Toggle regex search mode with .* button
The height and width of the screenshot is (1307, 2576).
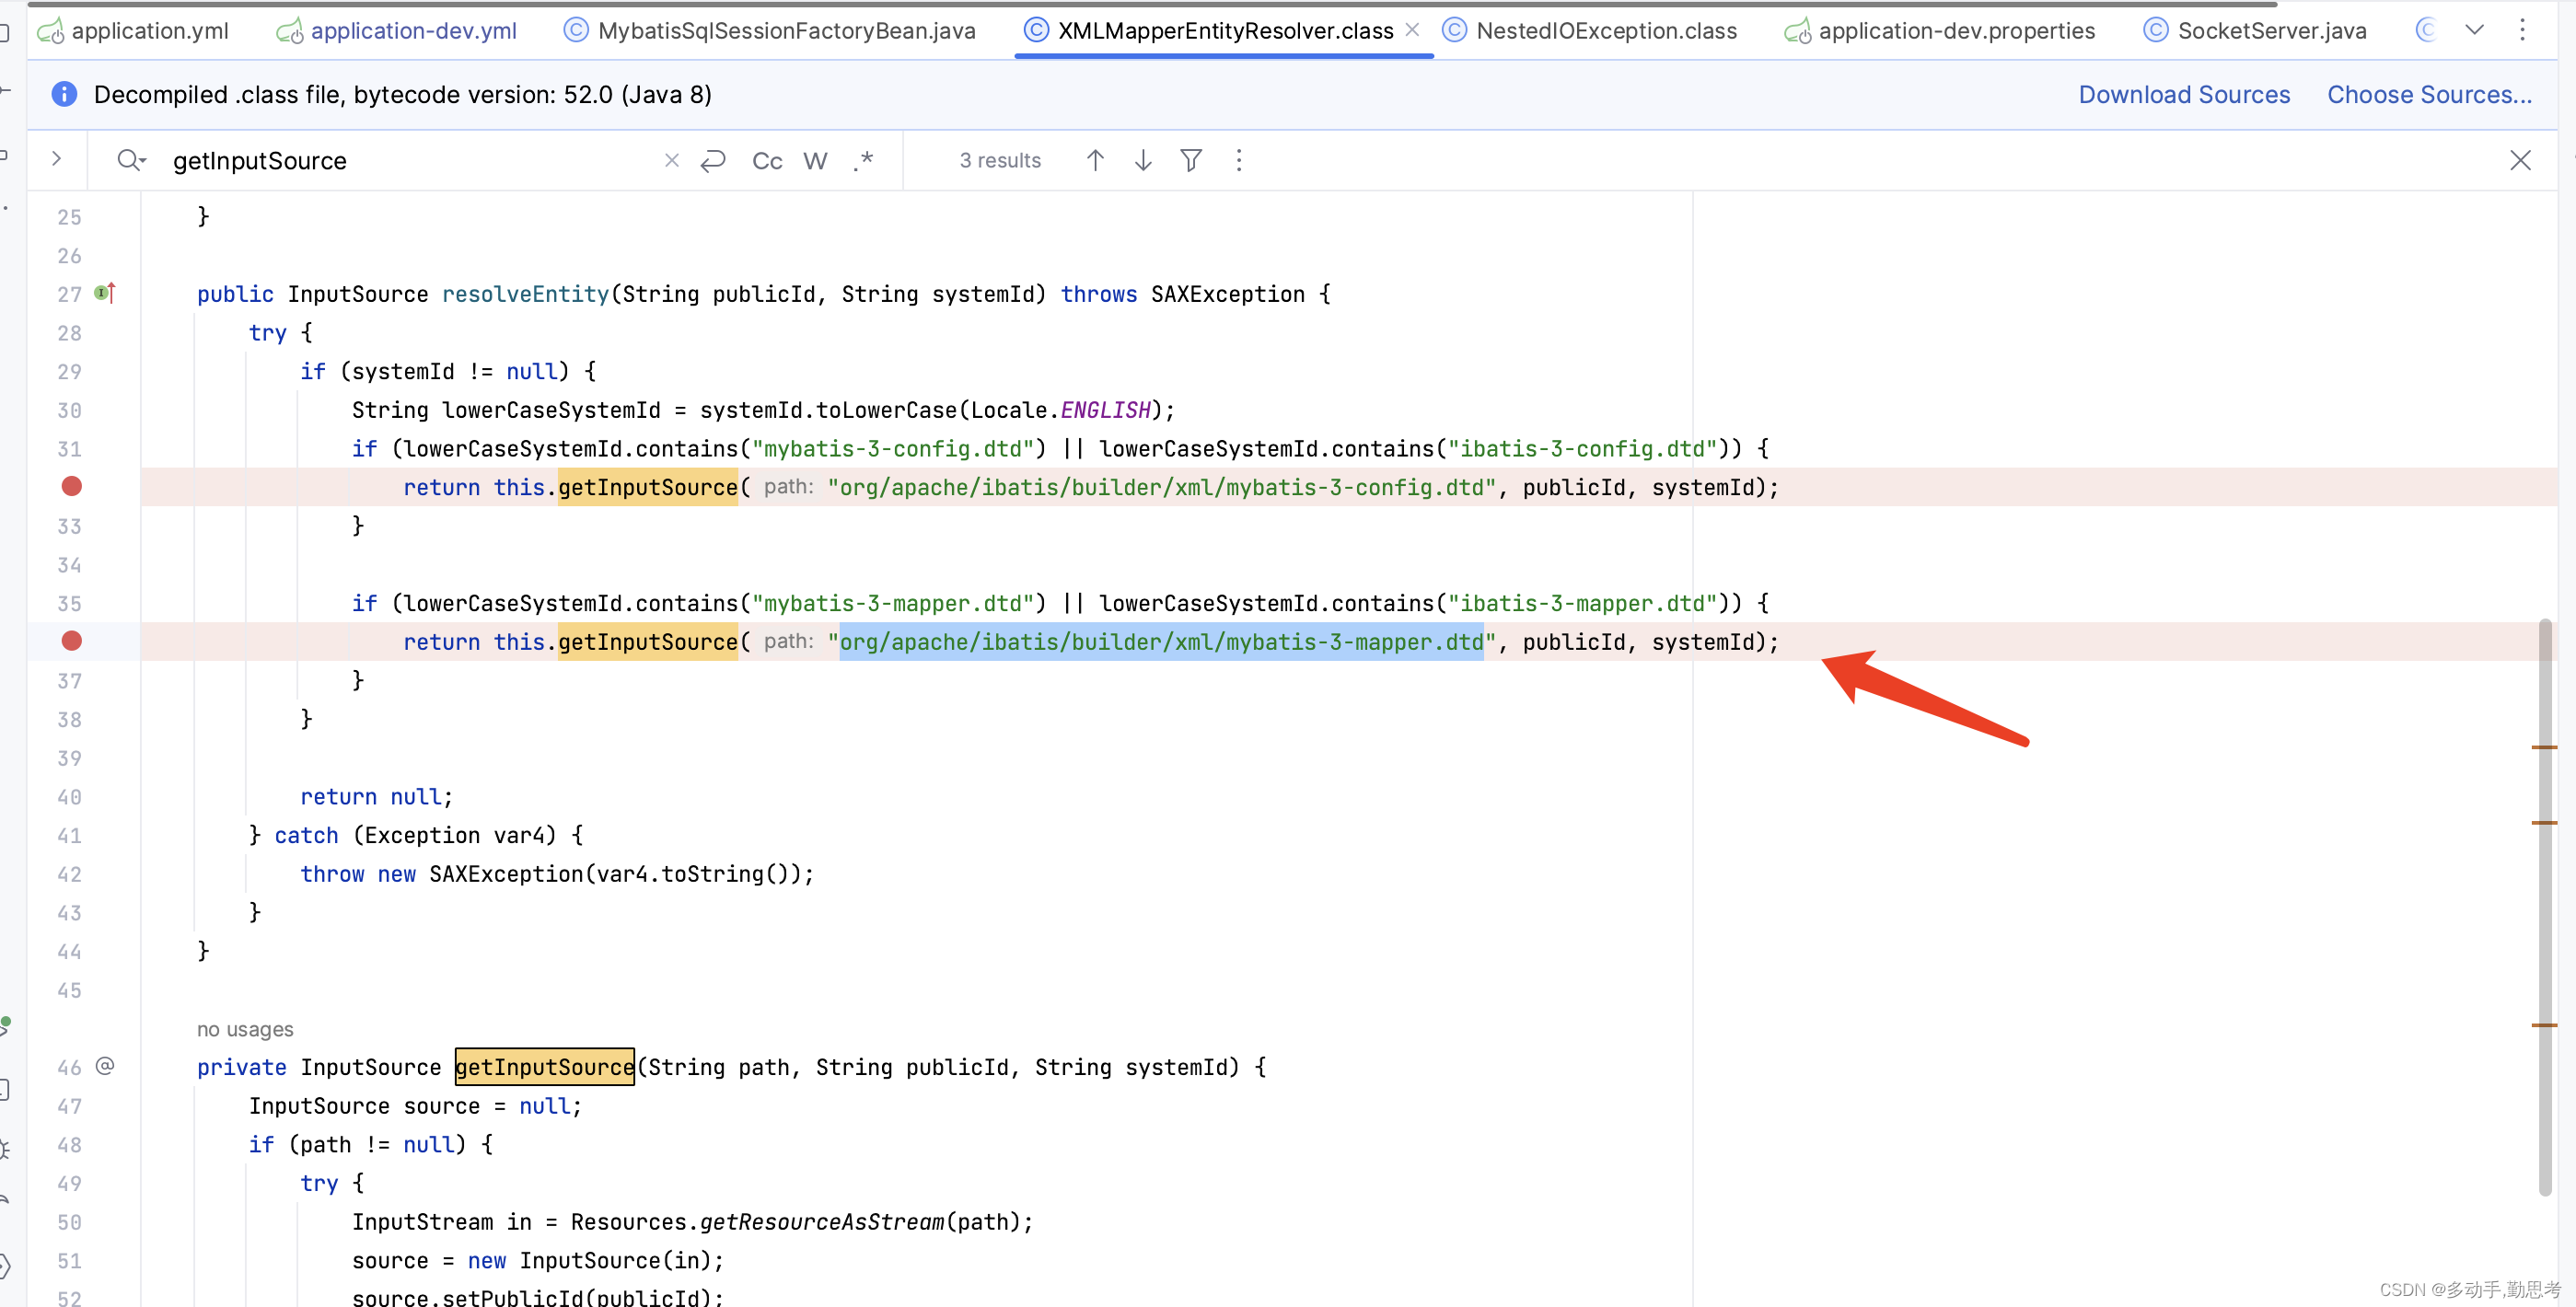[863, 160]
